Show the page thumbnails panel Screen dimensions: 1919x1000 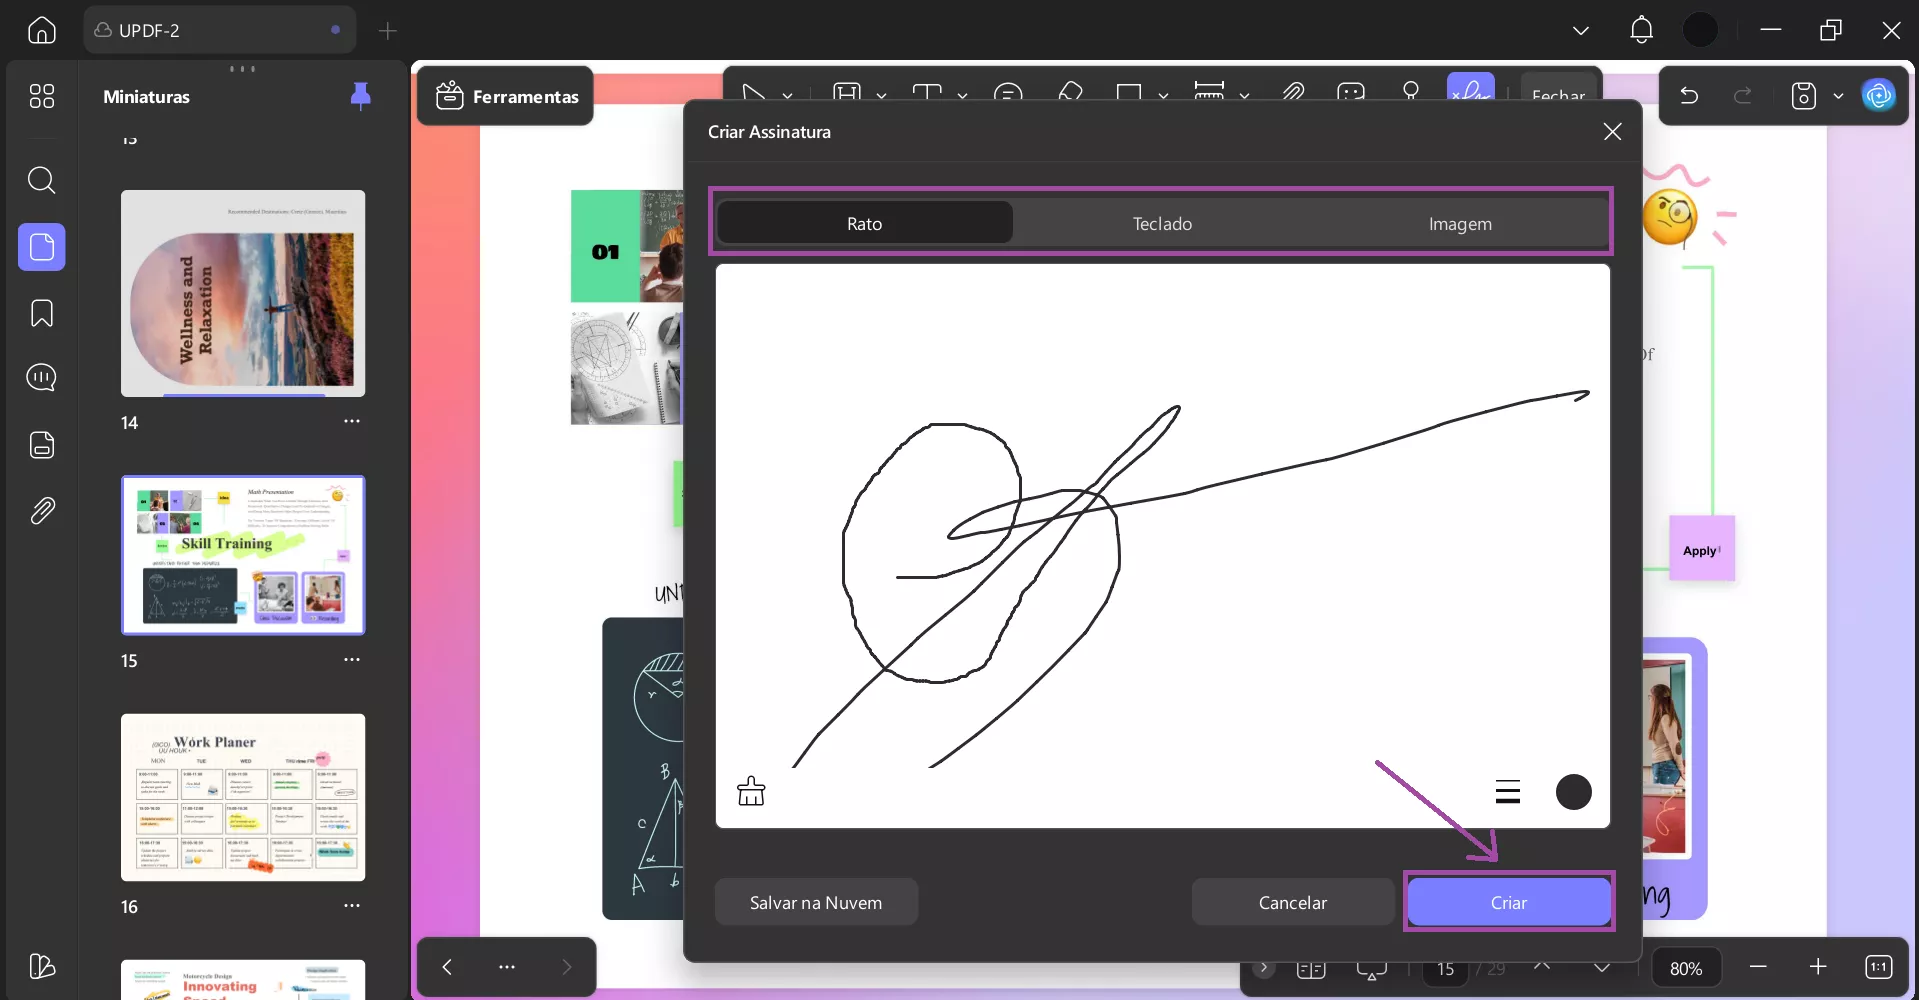click(42, 246)
